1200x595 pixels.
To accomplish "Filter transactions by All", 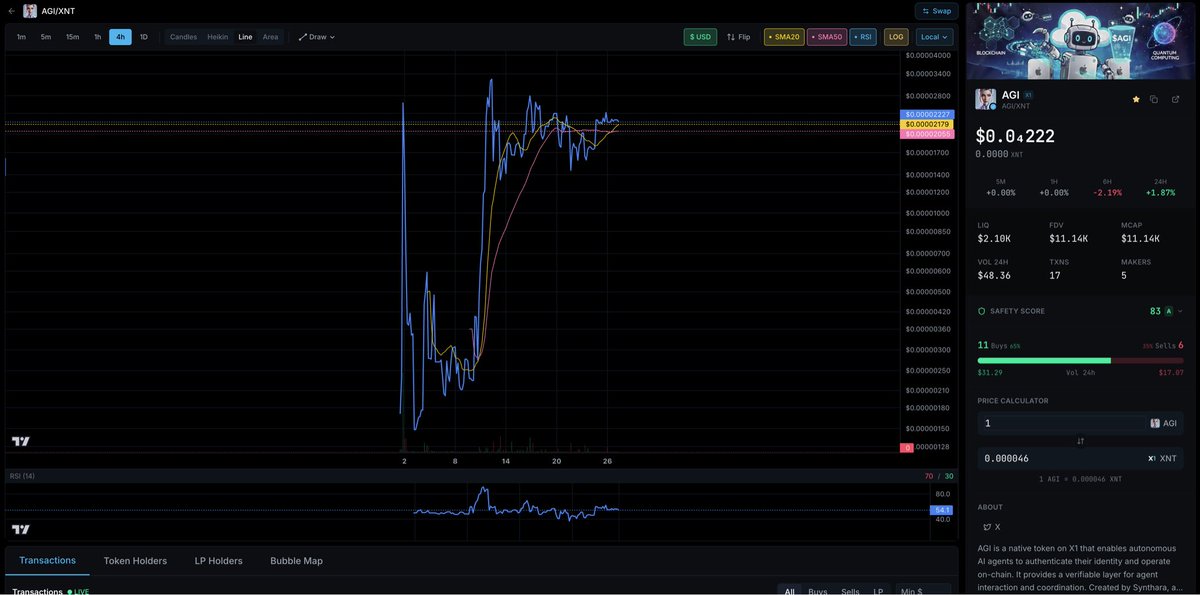I will tap(790, 591).
